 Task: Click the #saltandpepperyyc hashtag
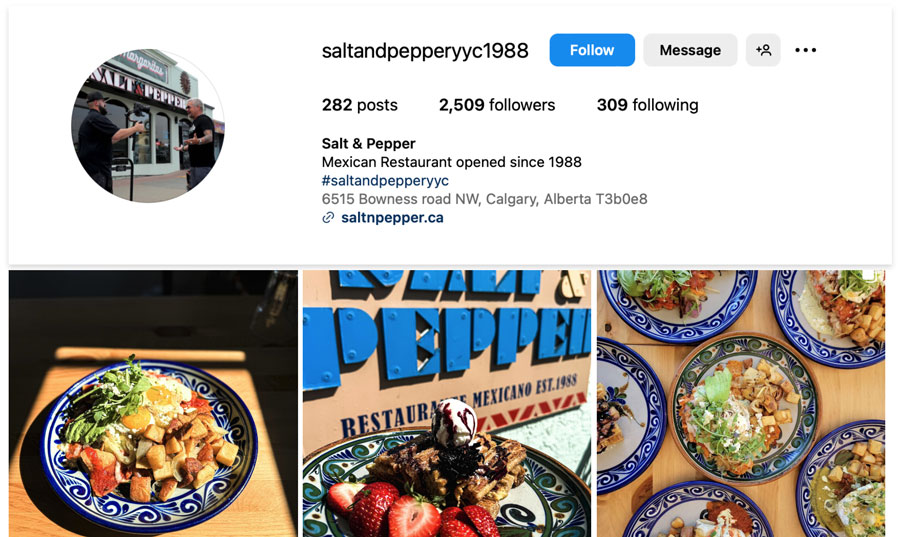[385, 181]
